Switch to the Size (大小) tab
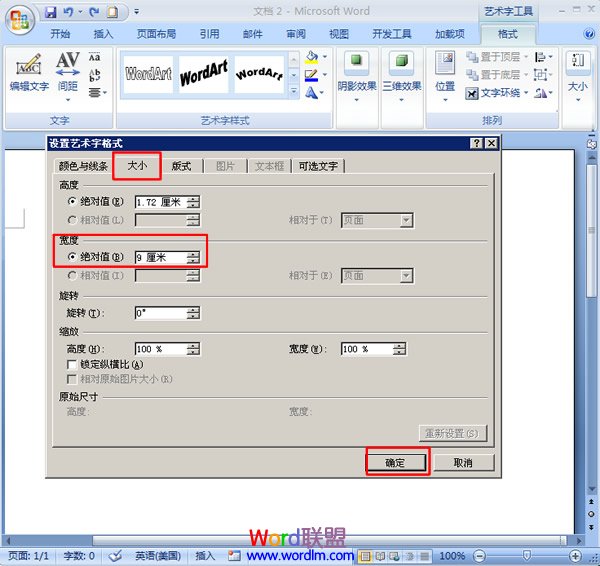This screenshot has width=600, height=566. point(137,165)
